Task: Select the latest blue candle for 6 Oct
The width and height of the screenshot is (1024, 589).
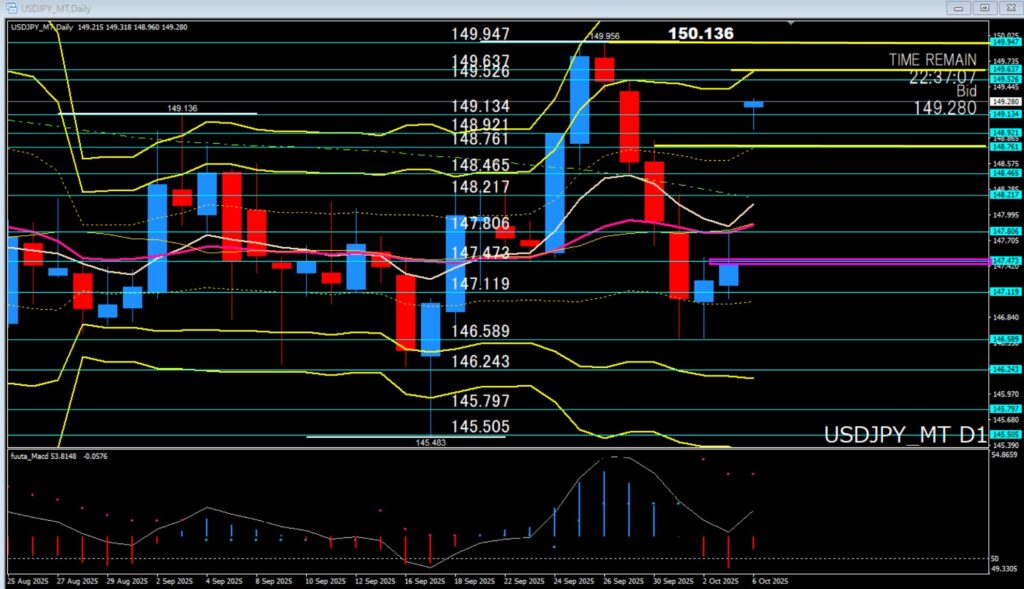Action: [753, 104]
